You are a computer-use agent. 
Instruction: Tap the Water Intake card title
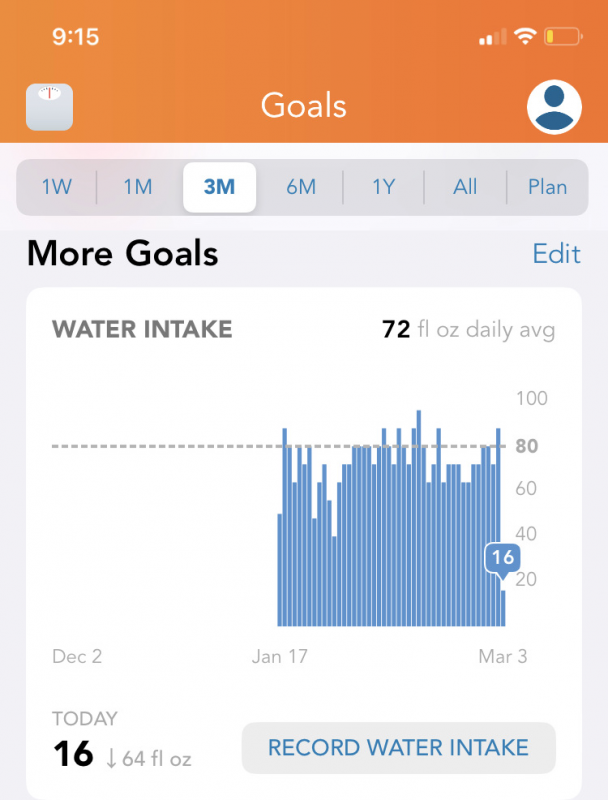(142, 329)
